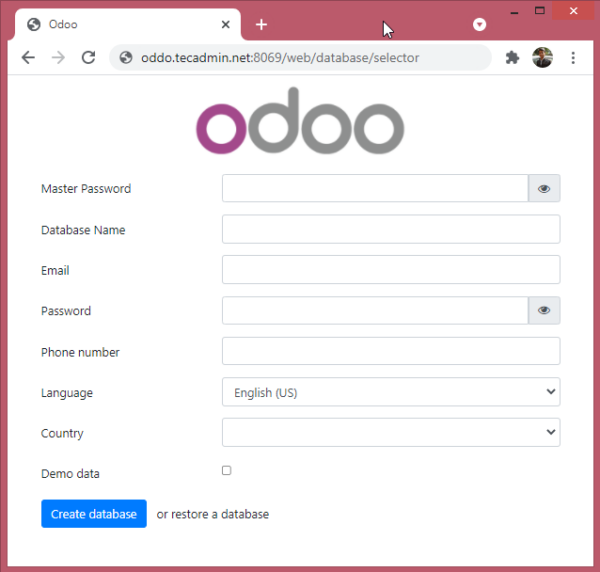Follow the restore a database link
Image resolution: width=600 pixels, height=572 pixels.
click(220, 514)
